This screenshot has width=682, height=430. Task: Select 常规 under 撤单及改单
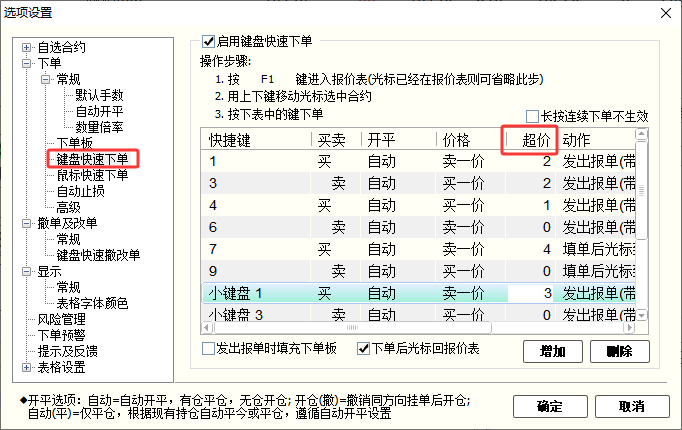[68, 239]
